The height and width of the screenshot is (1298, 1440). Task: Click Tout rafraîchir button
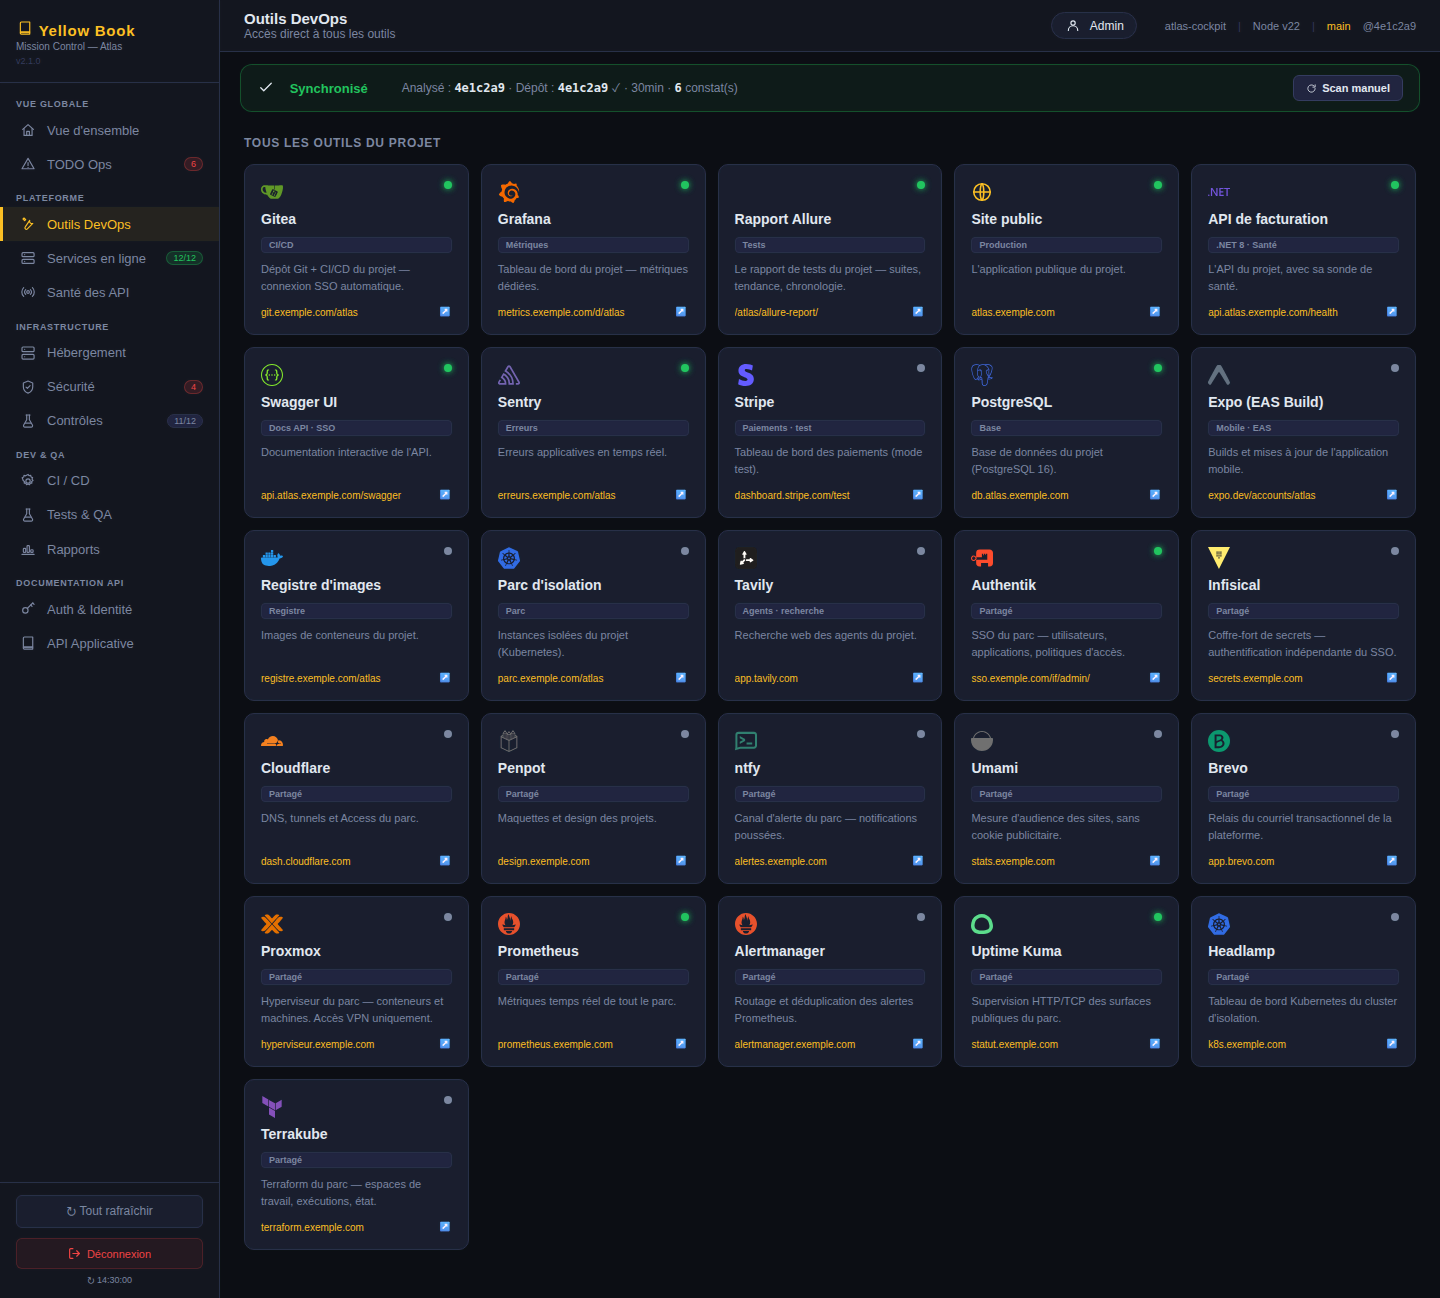pos(110,1211)
